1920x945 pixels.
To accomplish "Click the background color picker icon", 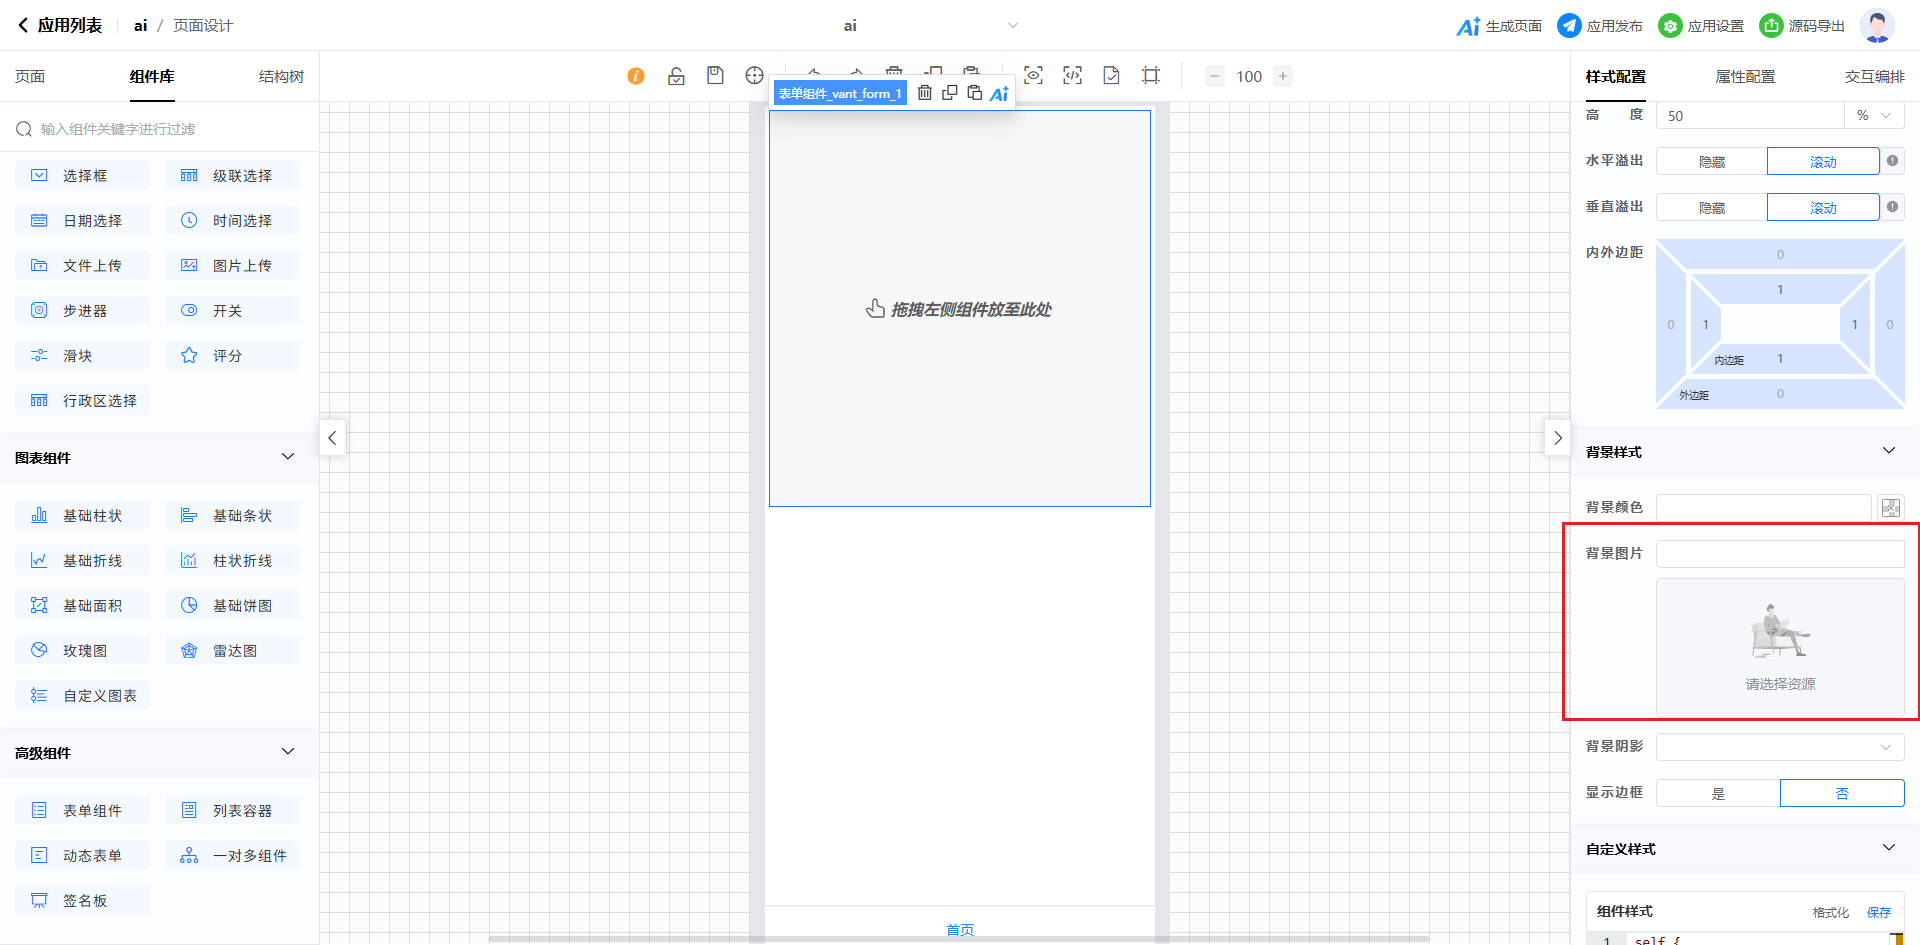I will (1890, 508).
